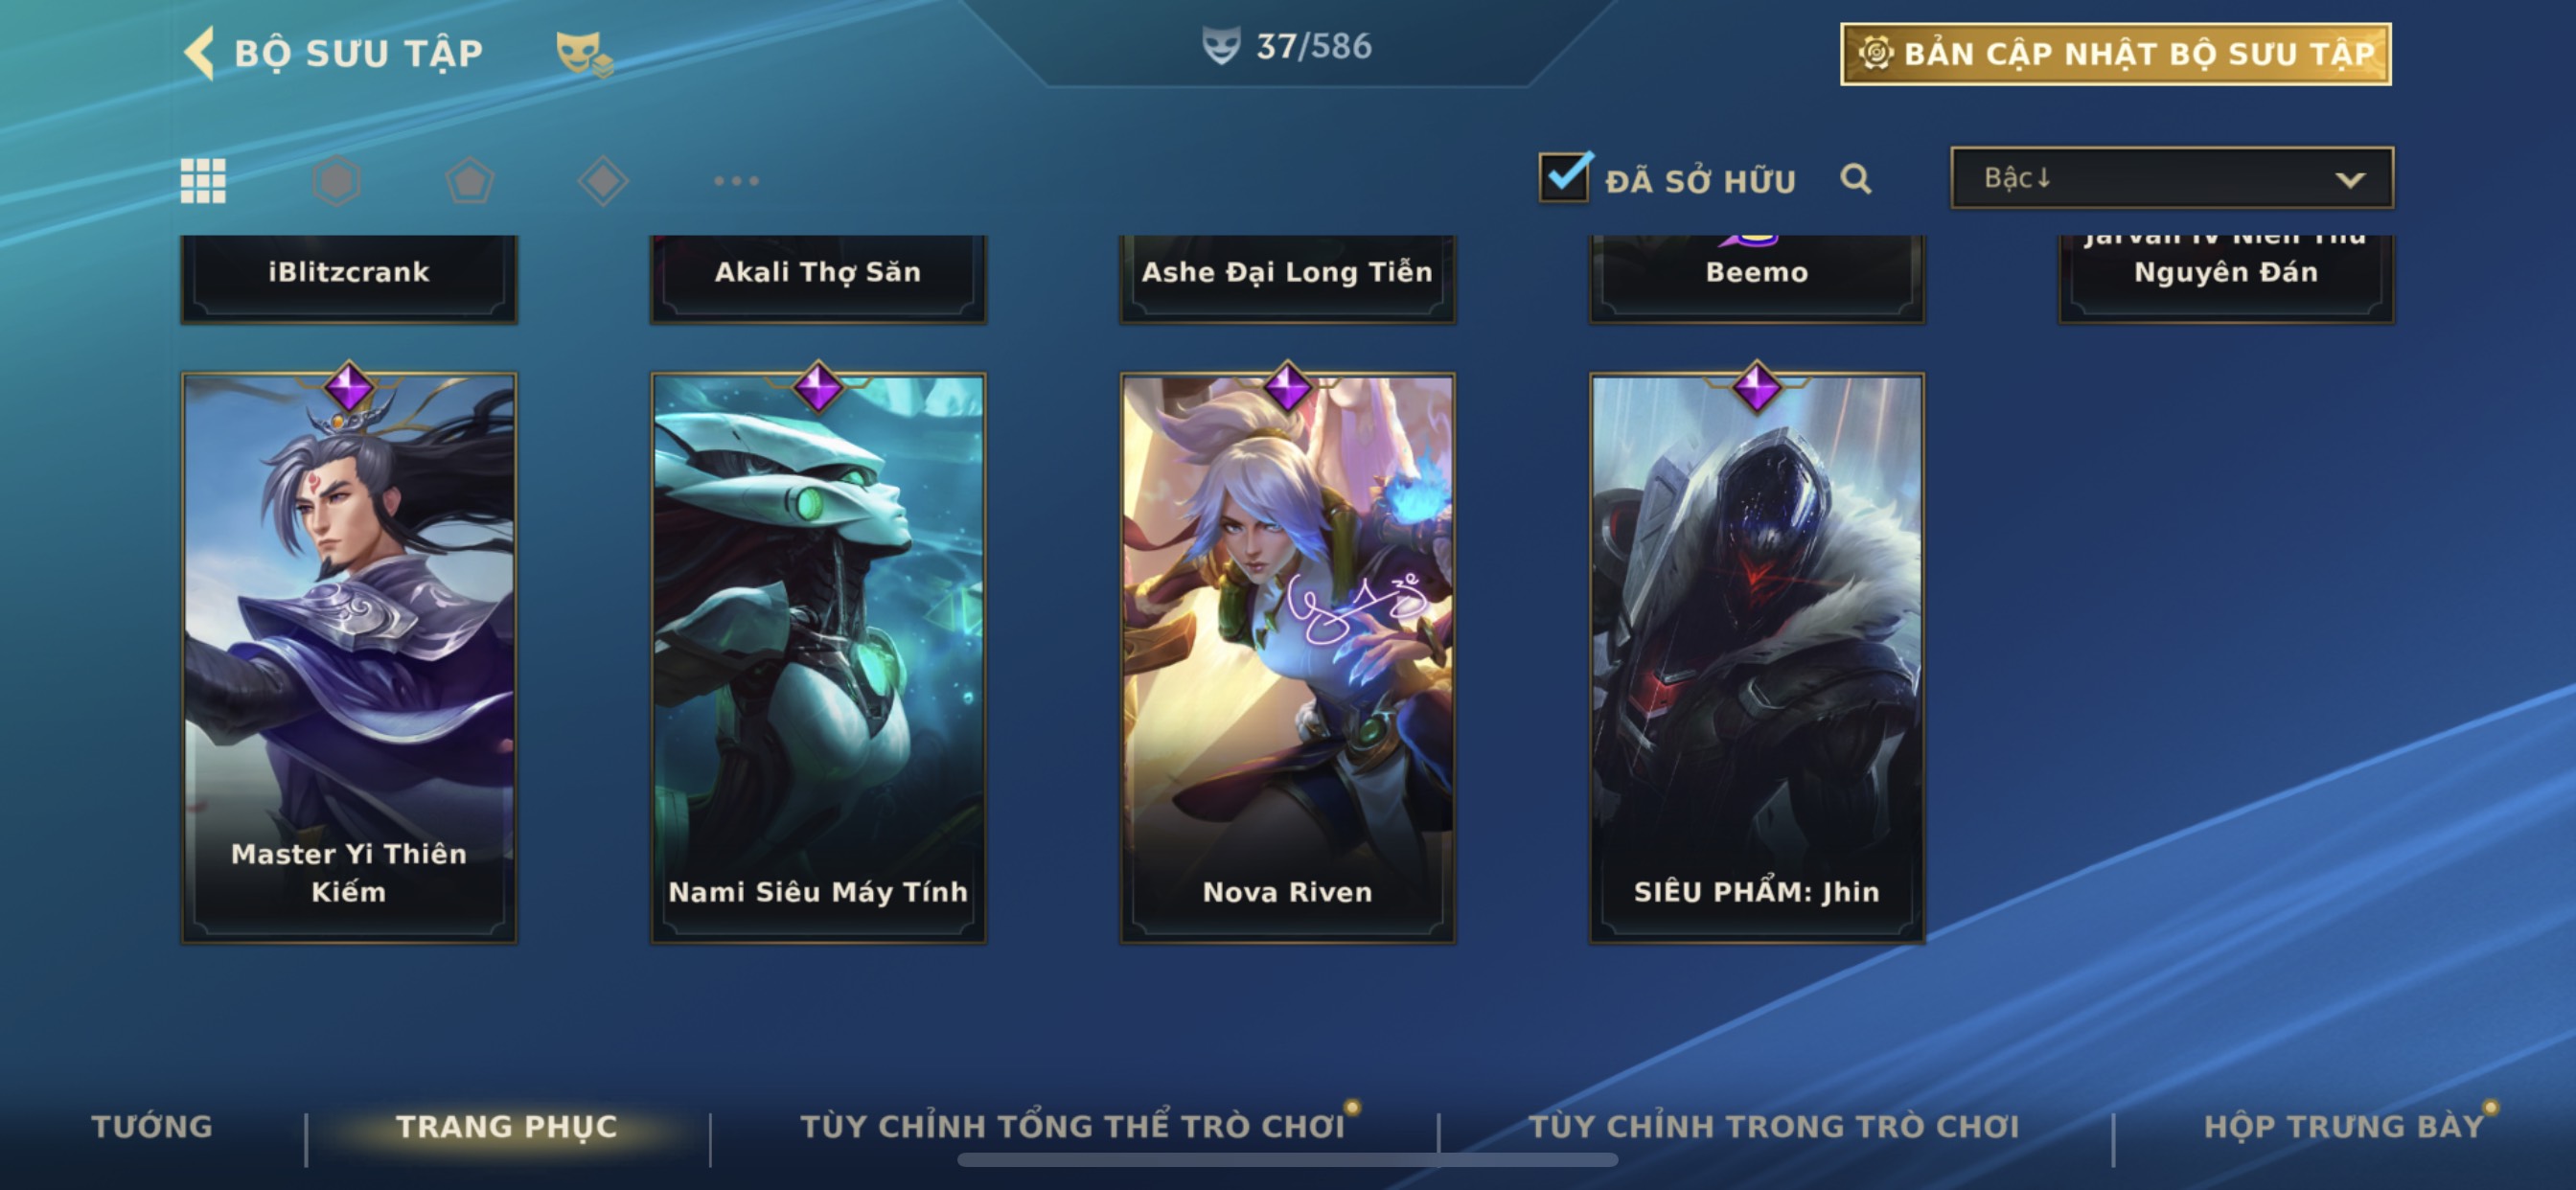The image size is (2576, 1190).
Task: Open Tùy Chỉnh Tổng Thể Trò Chơi tab
Action: coord(1072,1126)
